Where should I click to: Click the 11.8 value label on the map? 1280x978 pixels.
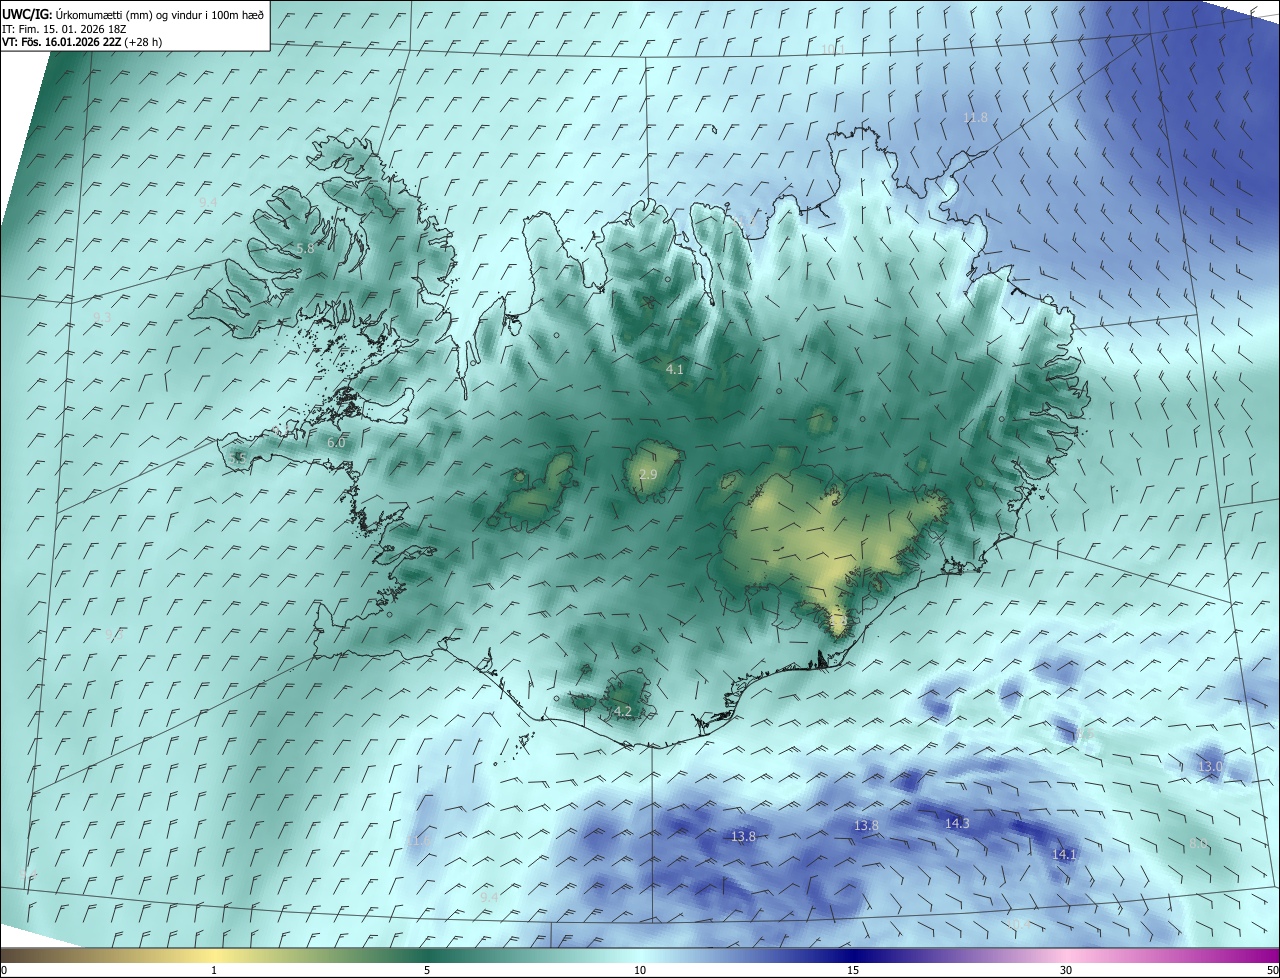975,118
